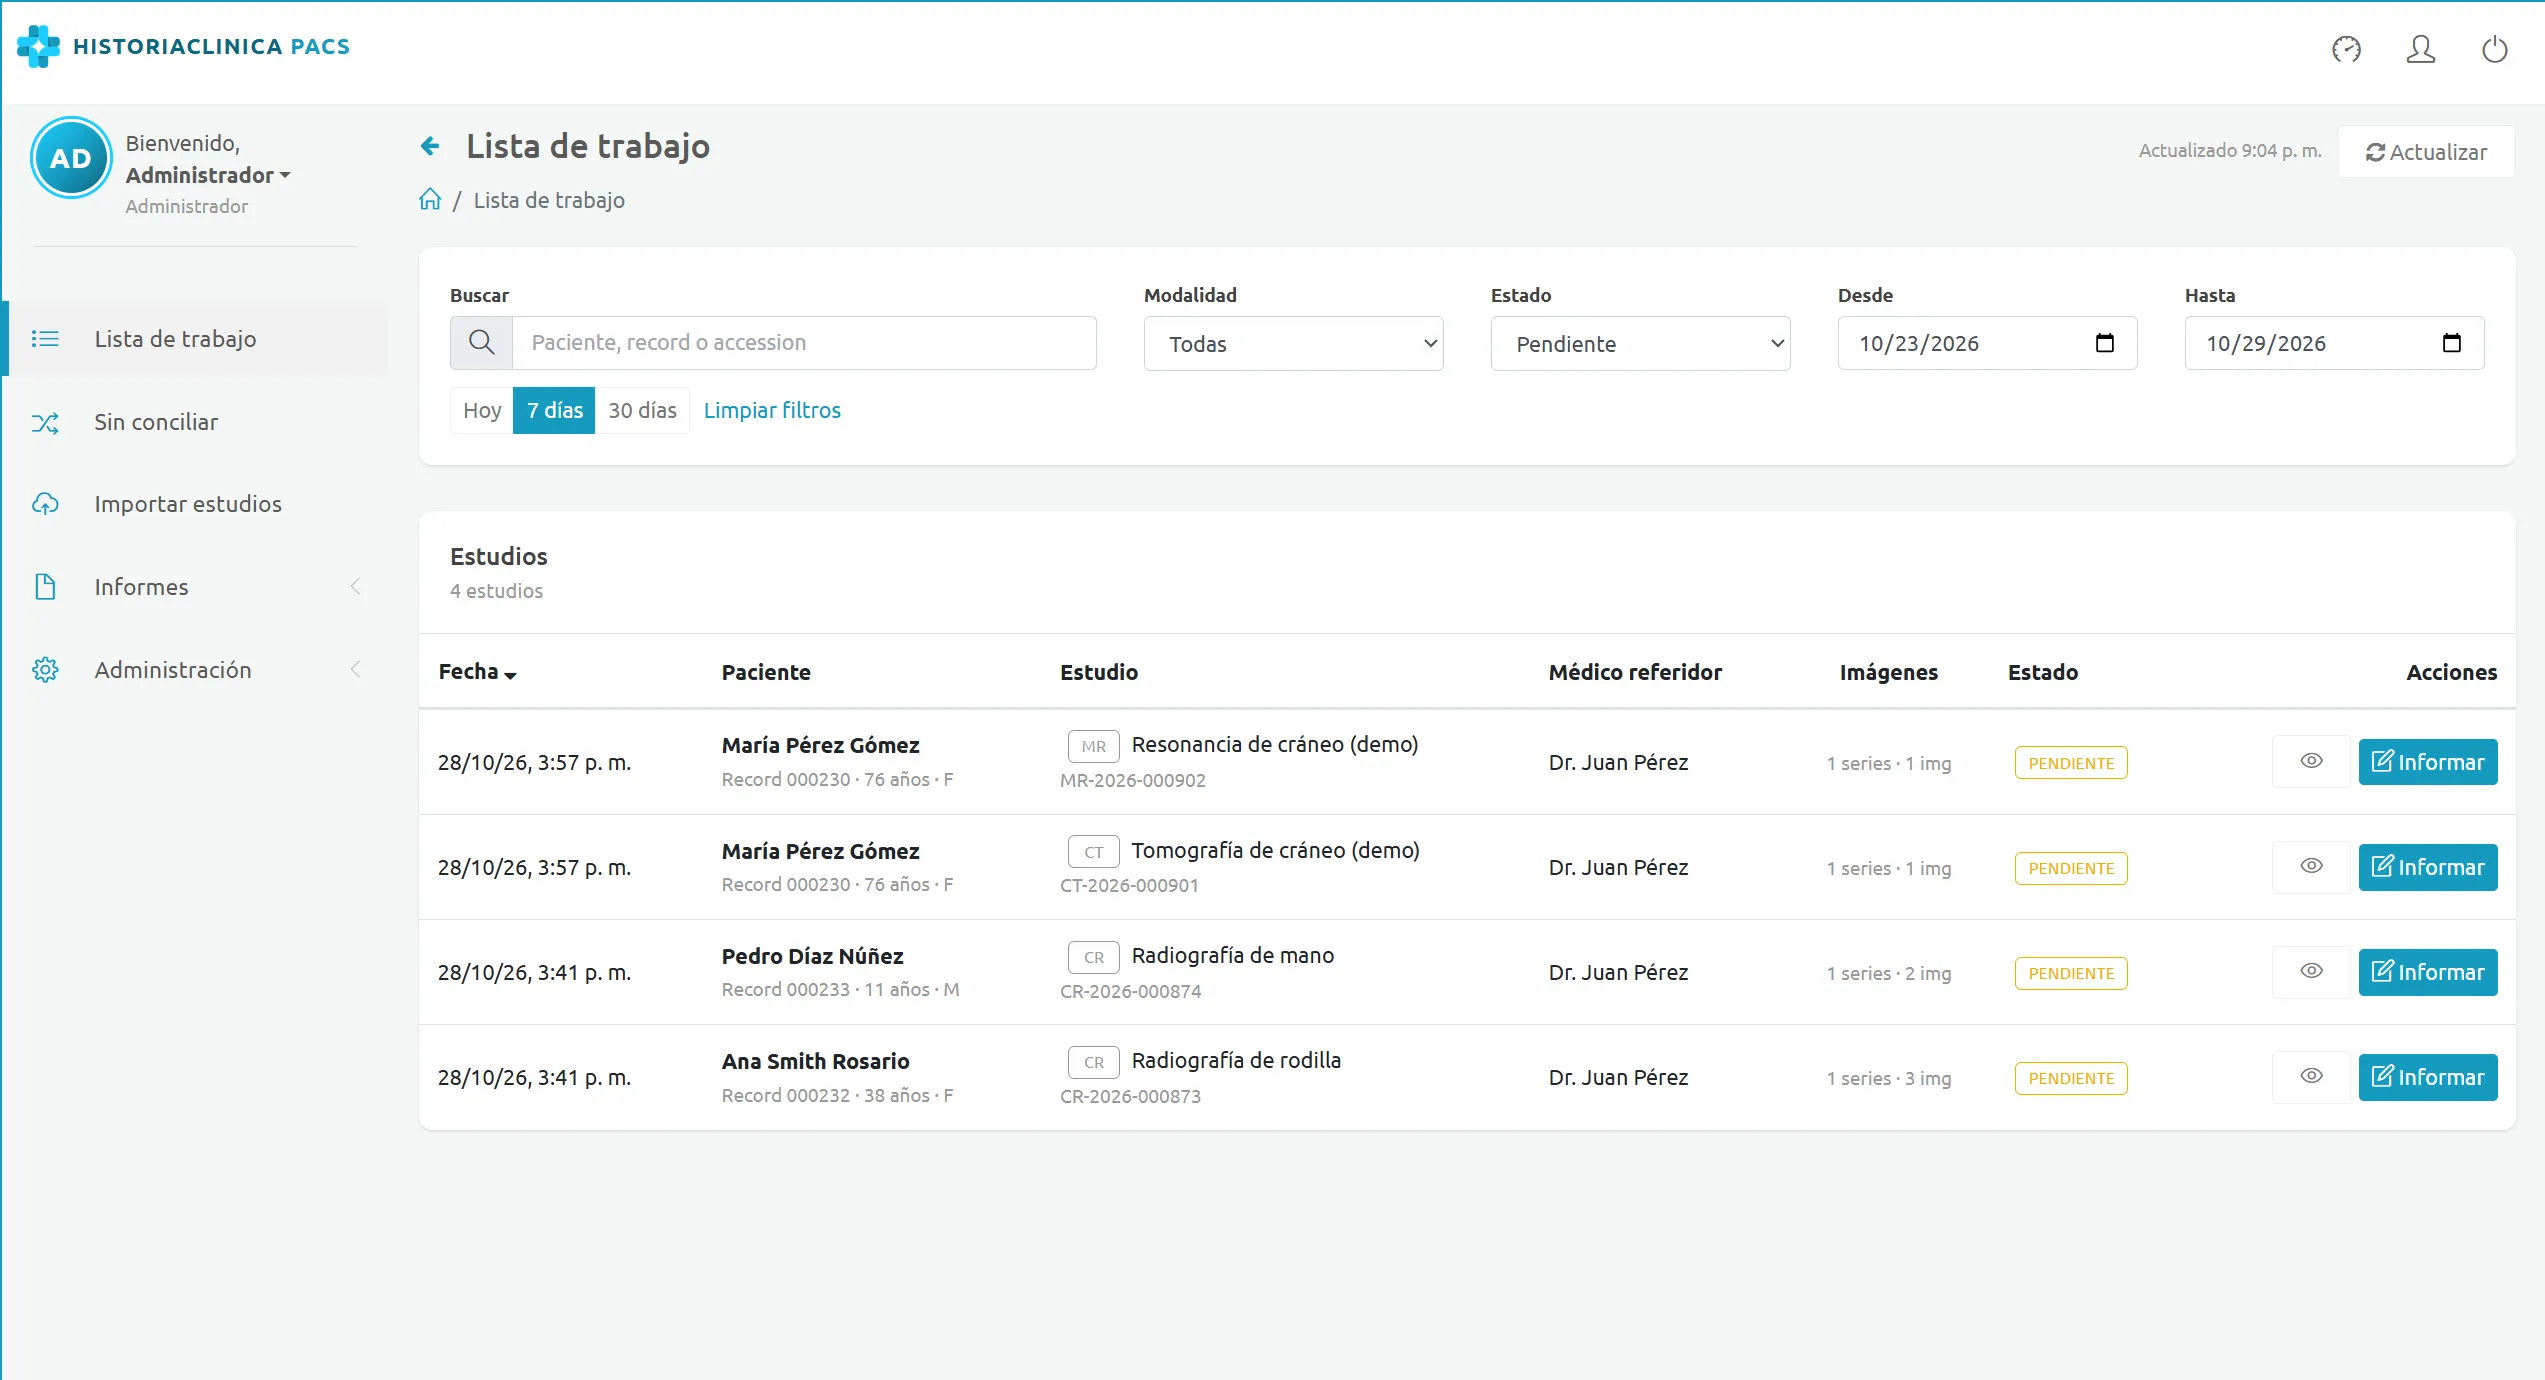Open the Estado Pendiente dropdown
The width and height of the screenshot is (2545, 1380).
pos(1640,344)
